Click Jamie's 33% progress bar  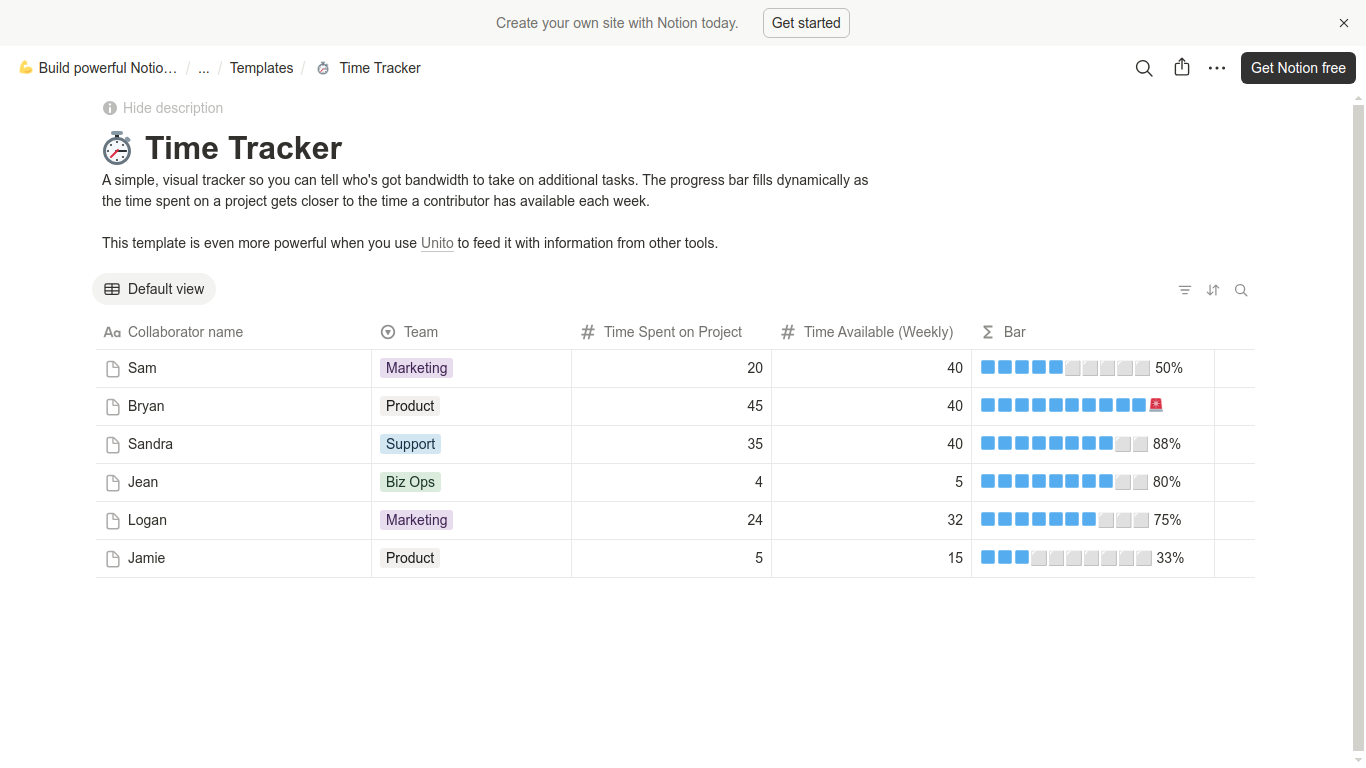[x=1083, y=558]
